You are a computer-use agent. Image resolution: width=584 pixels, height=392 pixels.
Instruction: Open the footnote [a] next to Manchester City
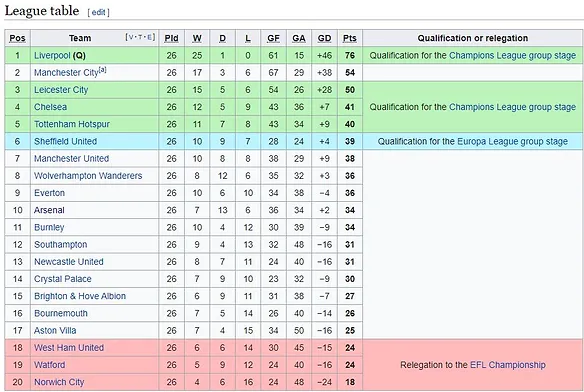(102, 70)
